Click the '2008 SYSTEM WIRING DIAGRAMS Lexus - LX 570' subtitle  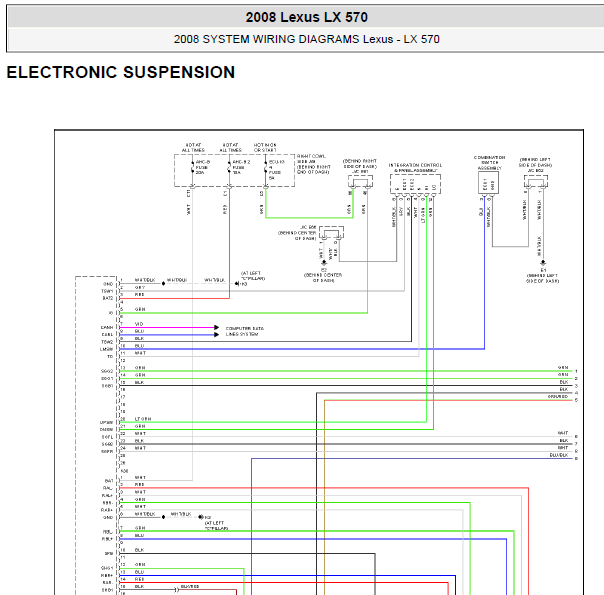pyautogui.click(x=307, y=39)
